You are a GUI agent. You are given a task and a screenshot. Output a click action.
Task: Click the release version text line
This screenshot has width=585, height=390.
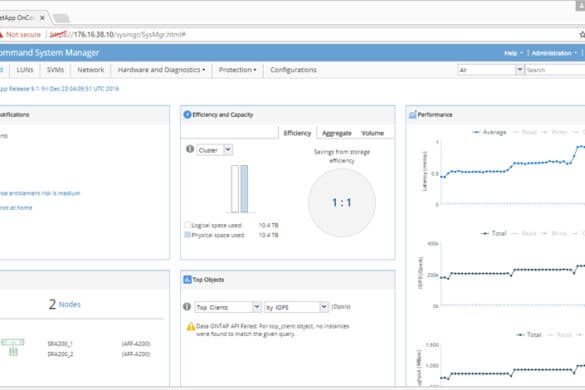[x=59, y=89]
